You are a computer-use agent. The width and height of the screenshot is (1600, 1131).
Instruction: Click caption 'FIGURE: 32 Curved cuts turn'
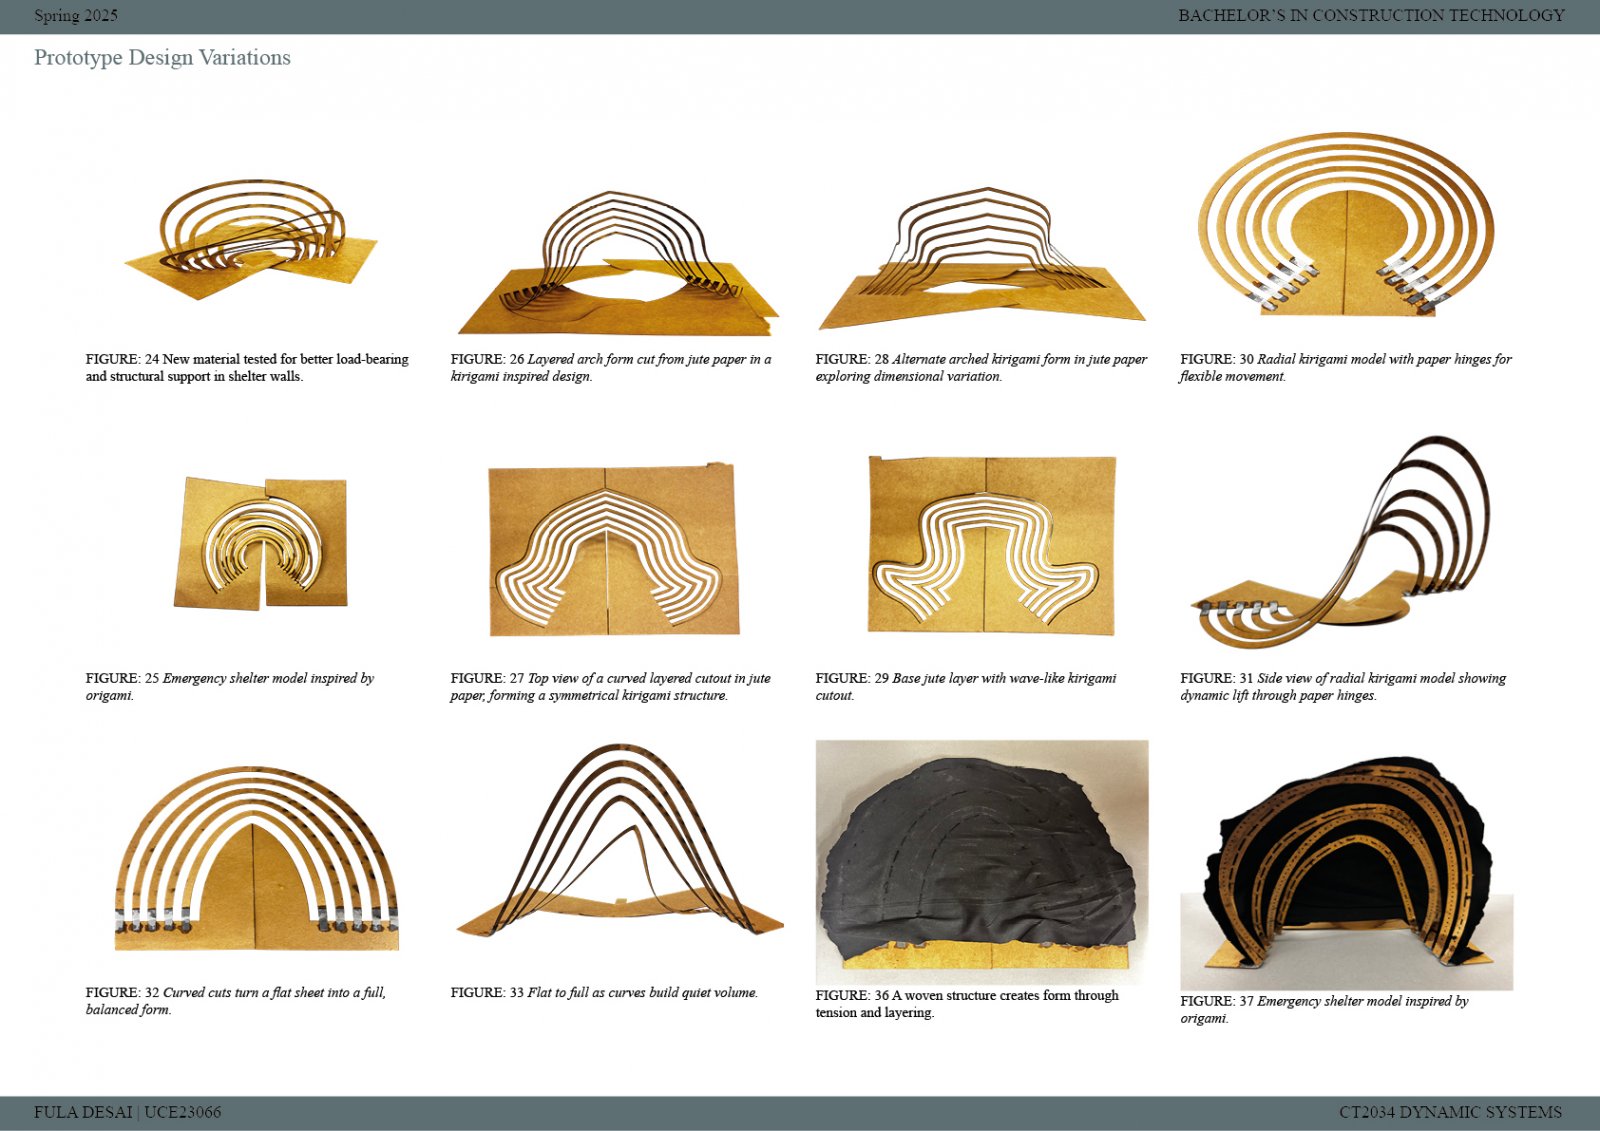coord(235,1001)
